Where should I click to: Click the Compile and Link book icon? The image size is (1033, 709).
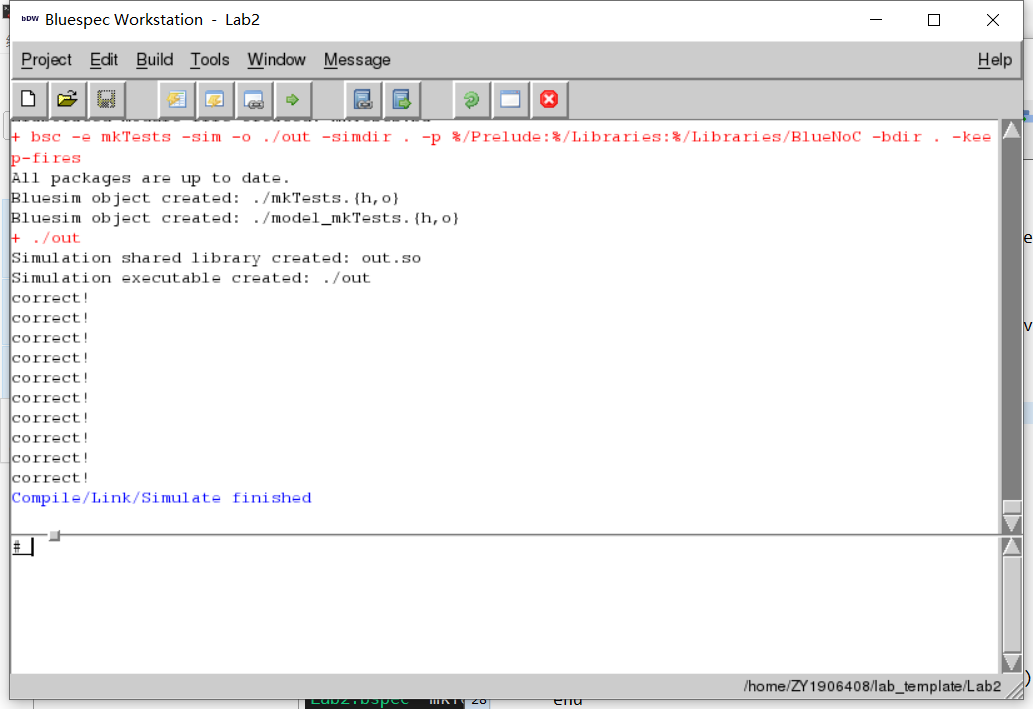[363, 99]
